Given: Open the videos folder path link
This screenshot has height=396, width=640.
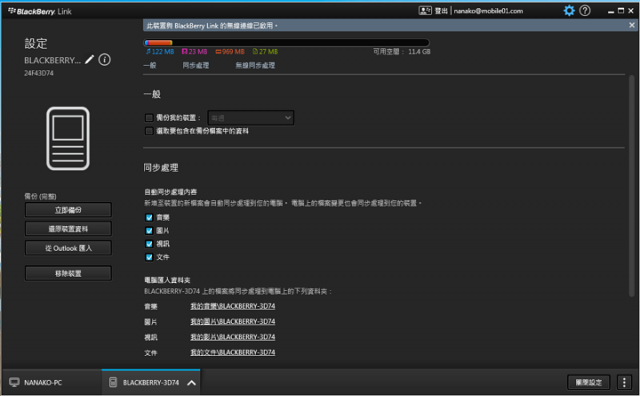Looking at the screenshot, I should coord(233,337).
